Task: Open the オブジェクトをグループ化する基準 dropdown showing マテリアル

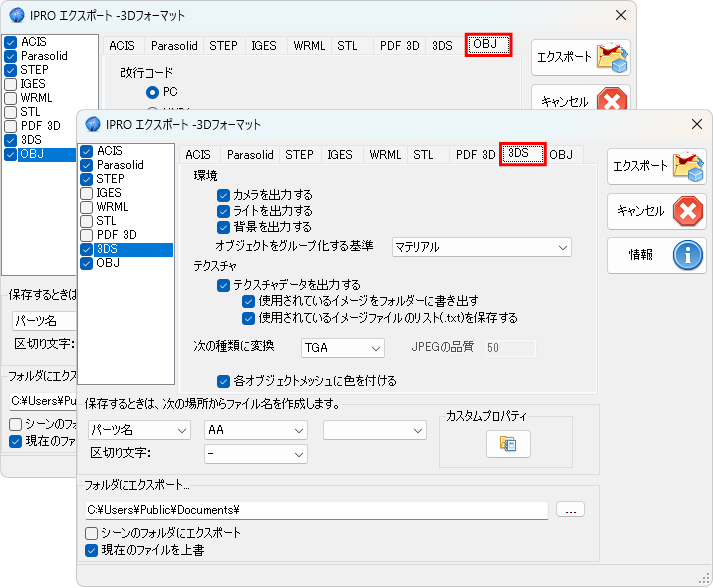Action: 482,247
